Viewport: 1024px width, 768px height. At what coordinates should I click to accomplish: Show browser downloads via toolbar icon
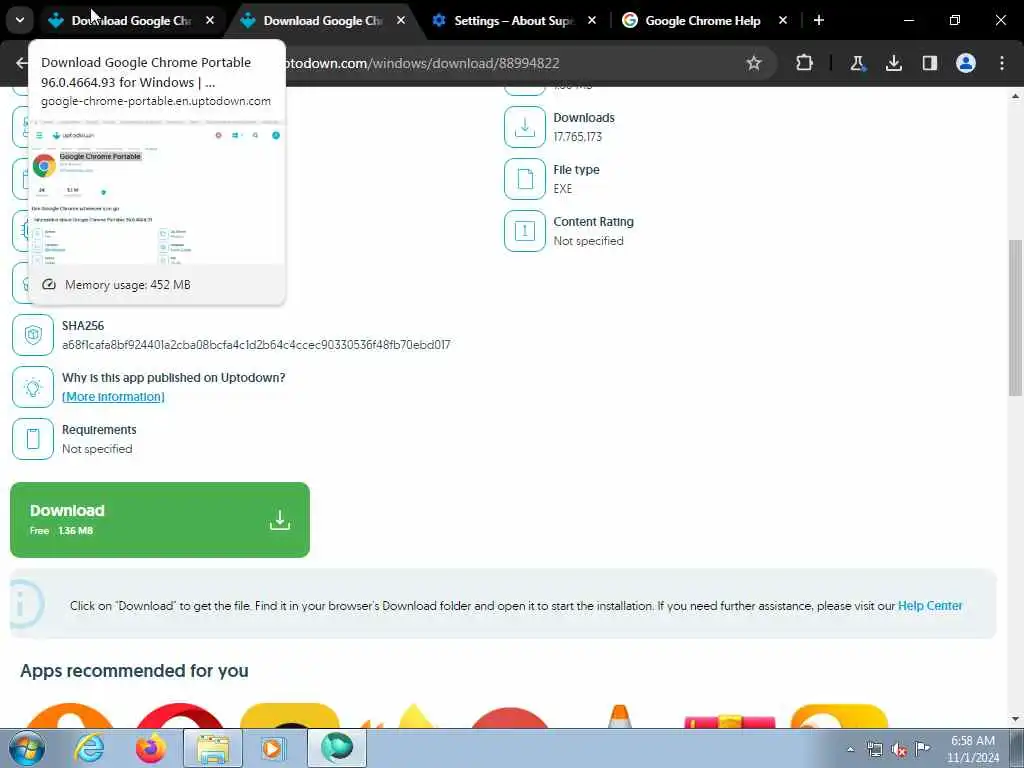894,63
